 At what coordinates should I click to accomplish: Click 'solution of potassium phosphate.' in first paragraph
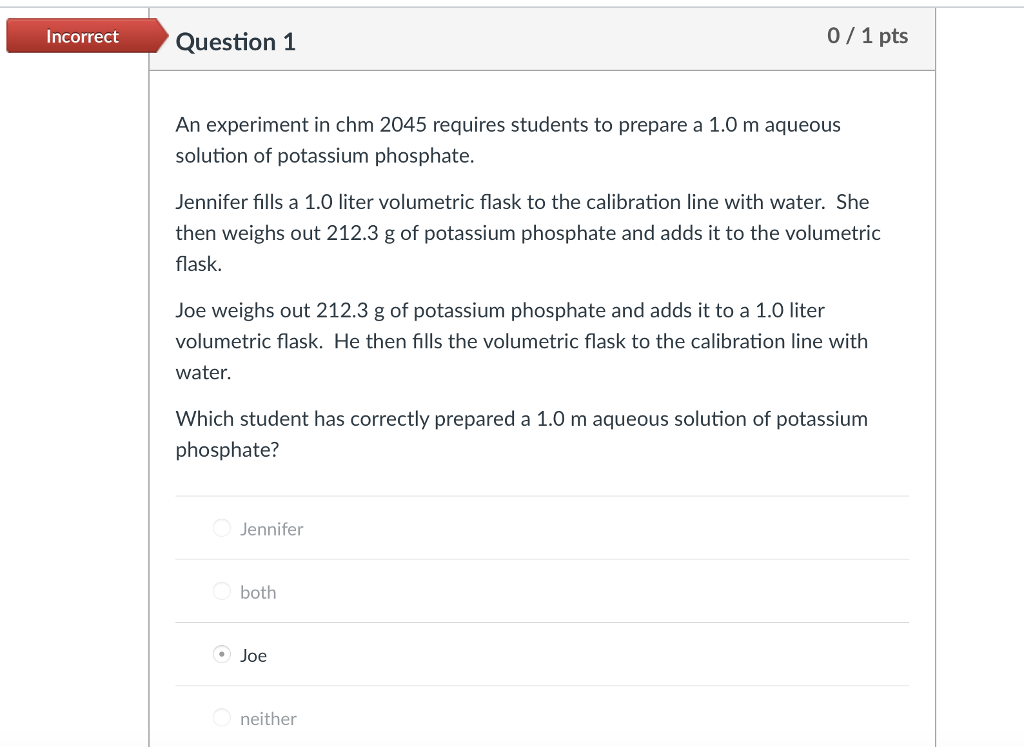click(325, 156)
